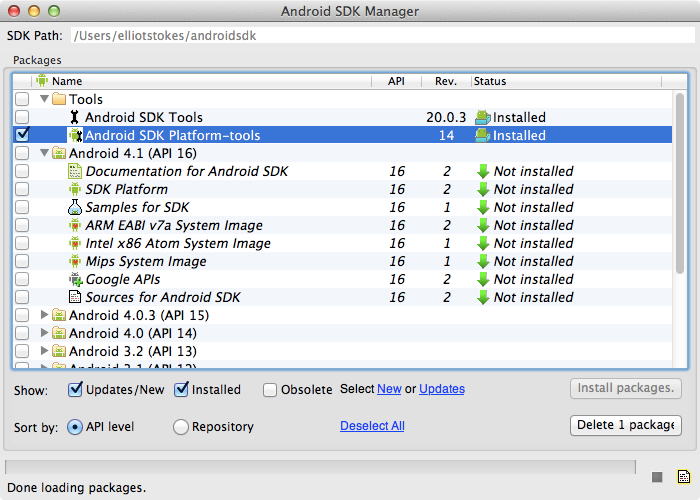This screenshot has width=700, height=500.
Task: Click the Deselect All link
Action: (372, 426)
